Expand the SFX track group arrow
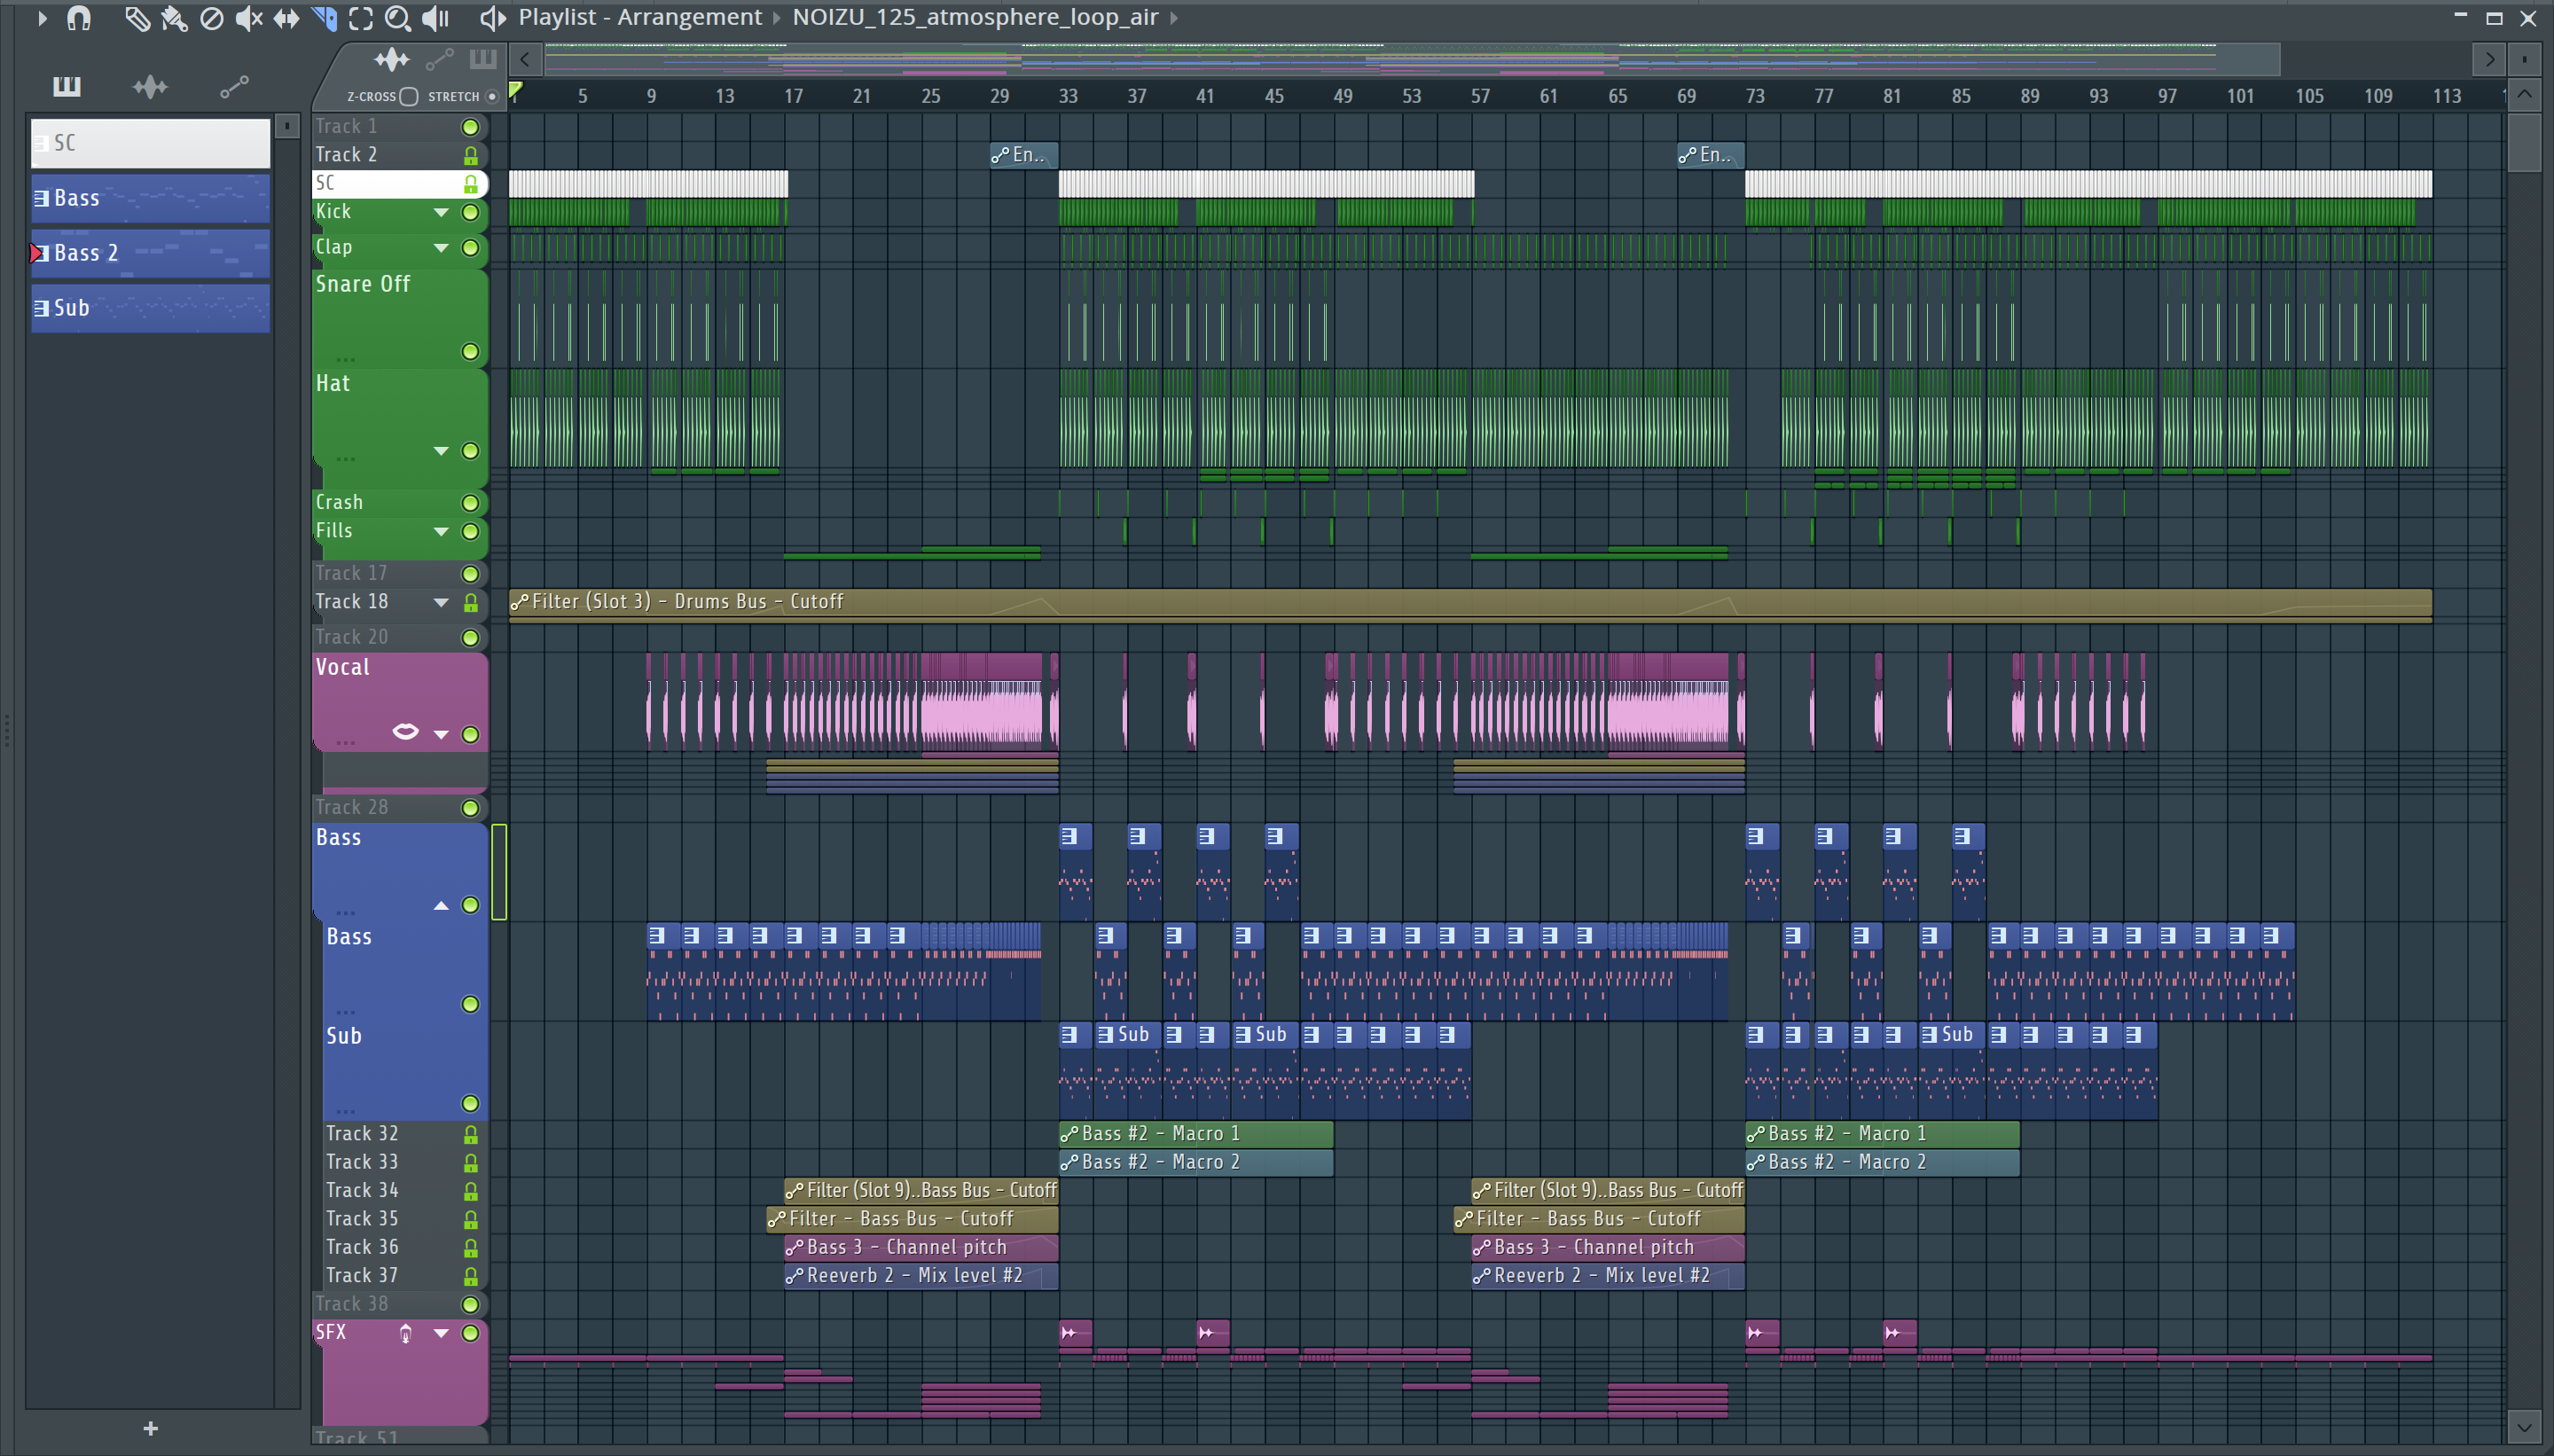Image resolution: width=2554 pixels, height=1456 pixels. tap(441, 1334)
